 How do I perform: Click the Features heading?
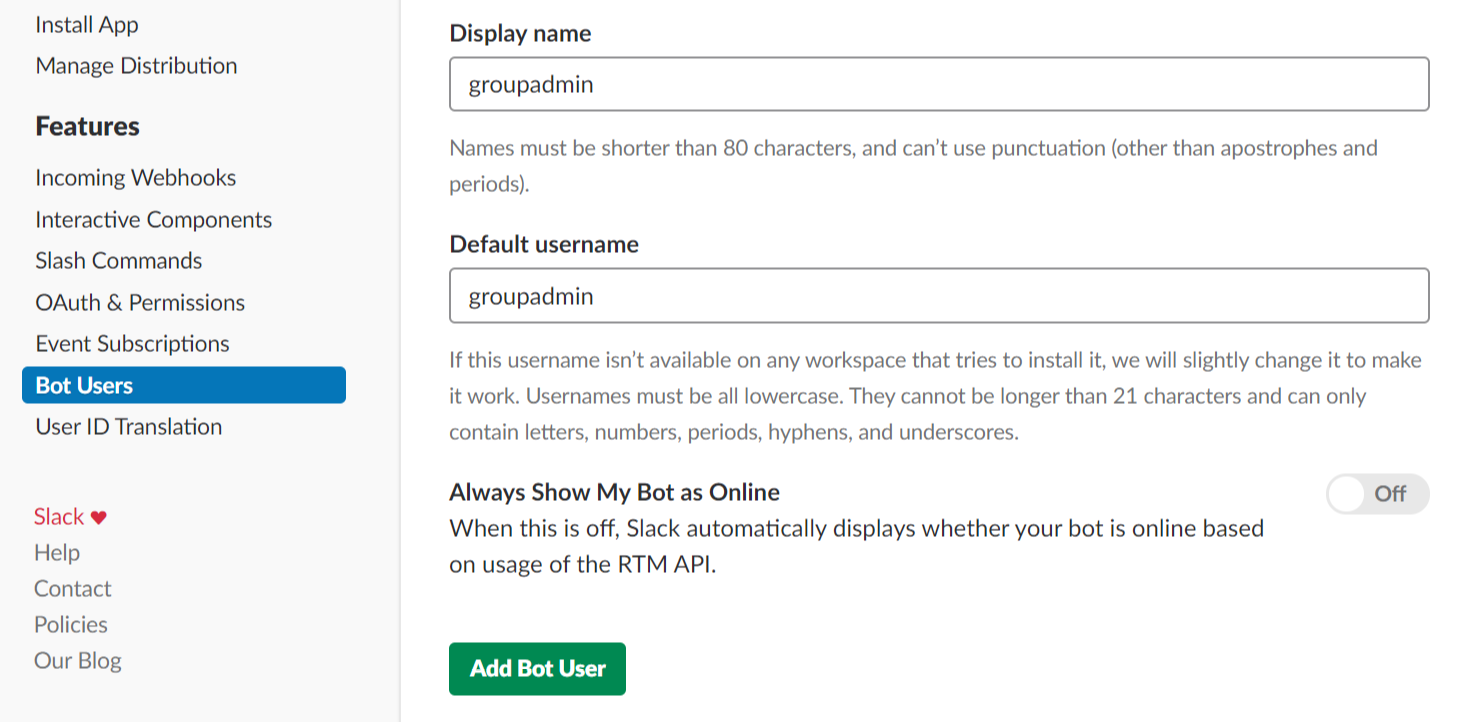[87, 127]
